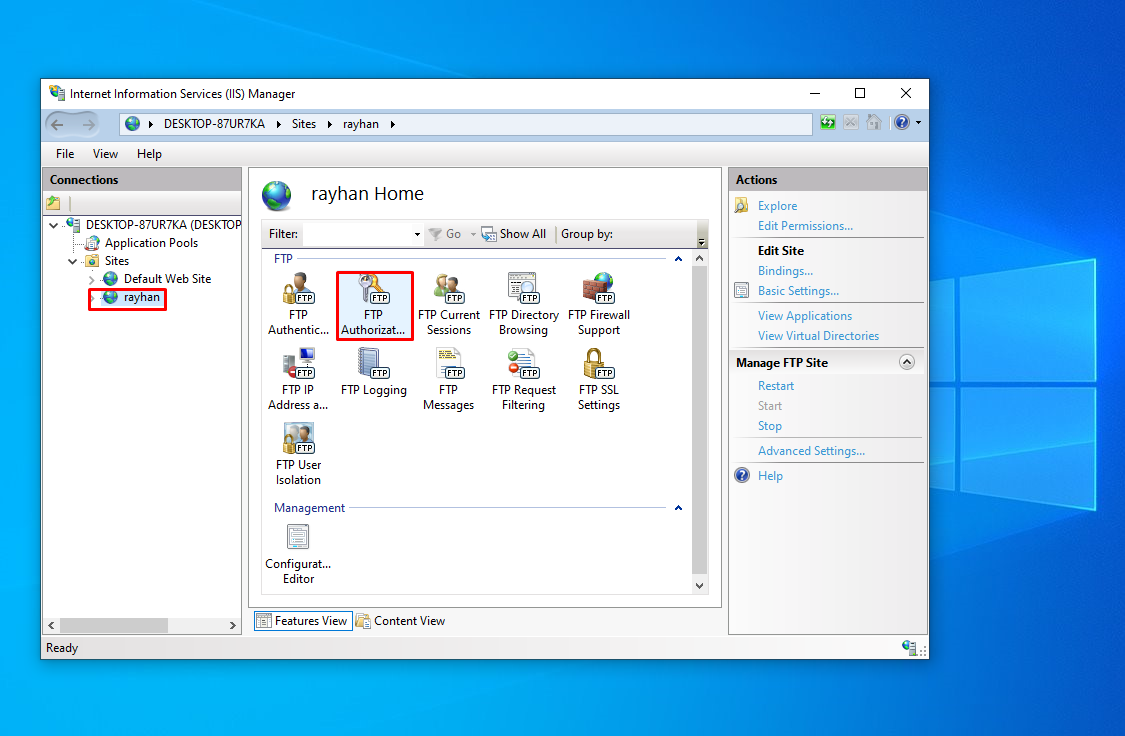Open the File menu
This screenshot has height=736, width=1125.
[65, 154]
